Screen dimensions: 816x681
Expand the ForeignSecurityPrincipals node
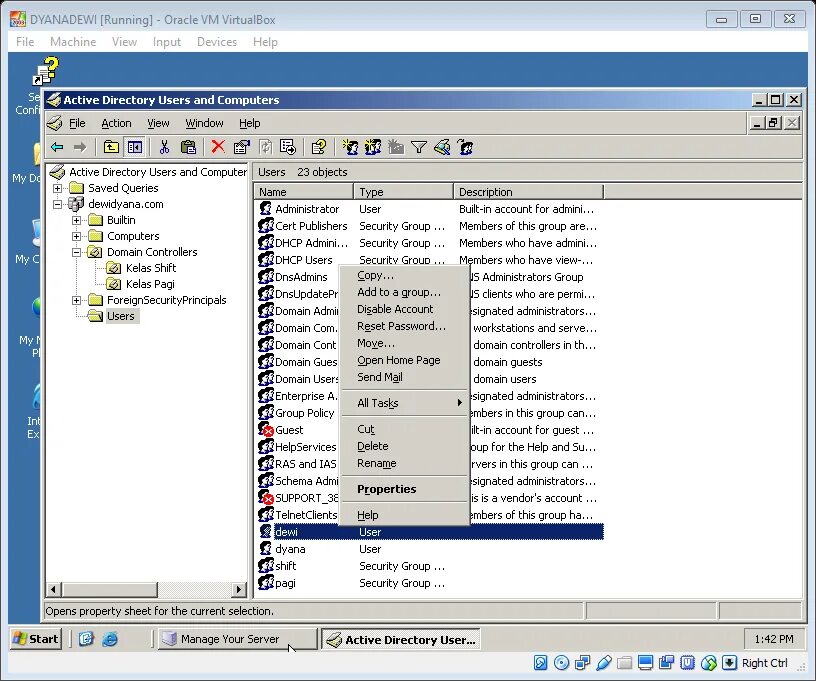click(x=76, y=300)
